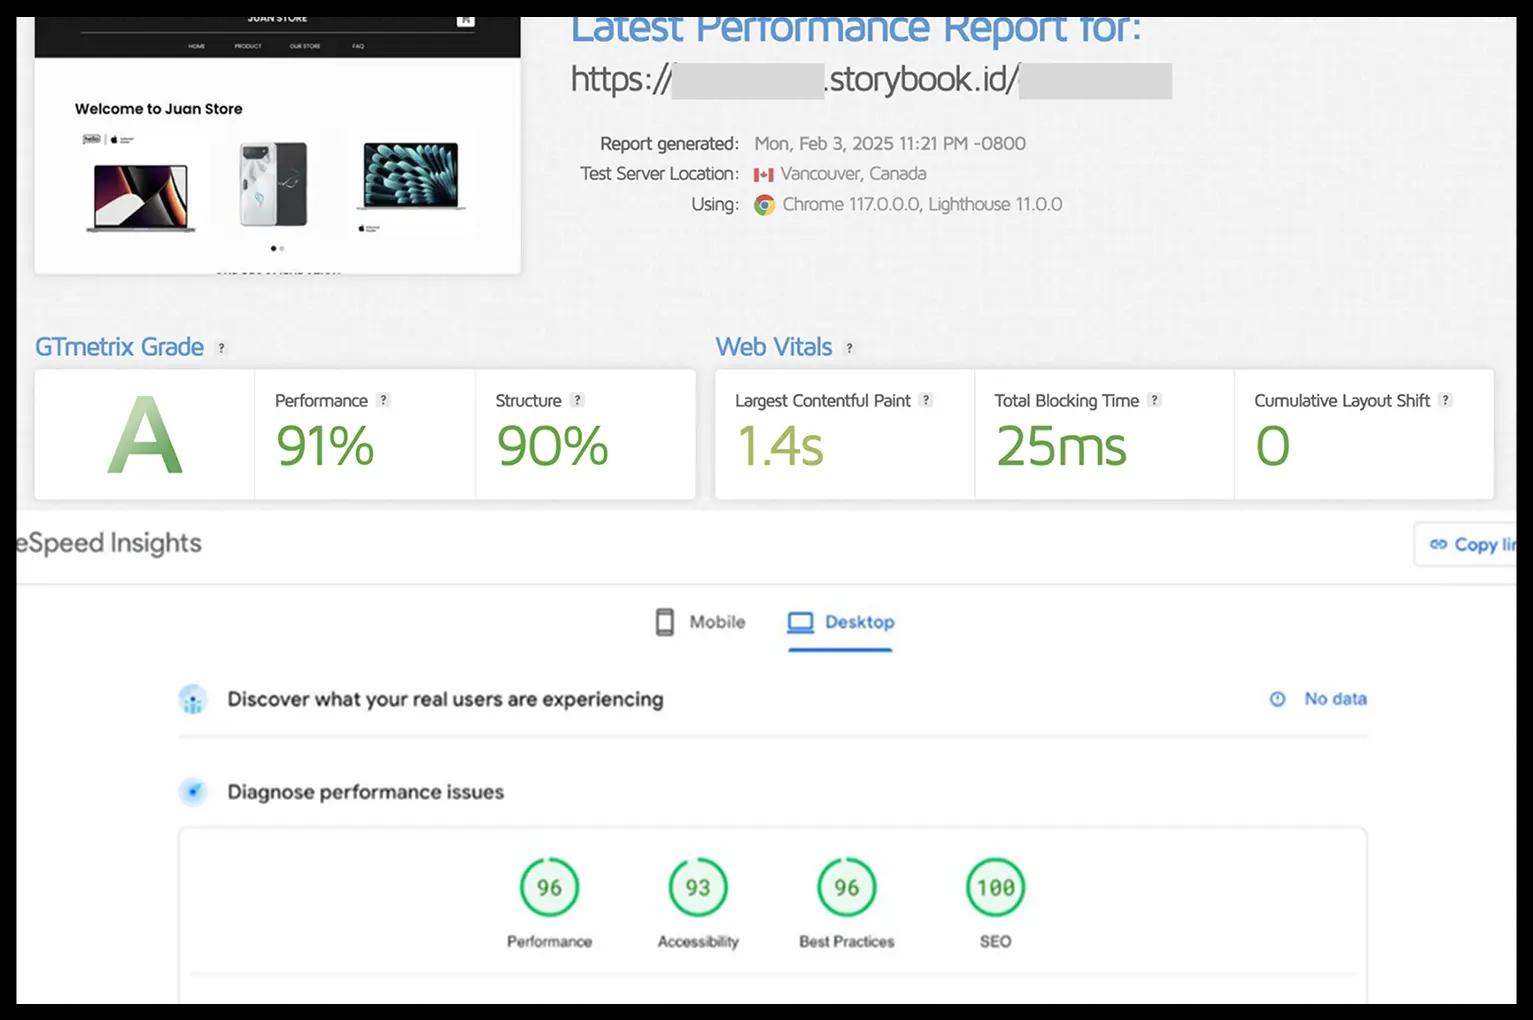Viewport: 1533px width, 1020px height.
Task: Click the Best Practices label
Action: 847,942
